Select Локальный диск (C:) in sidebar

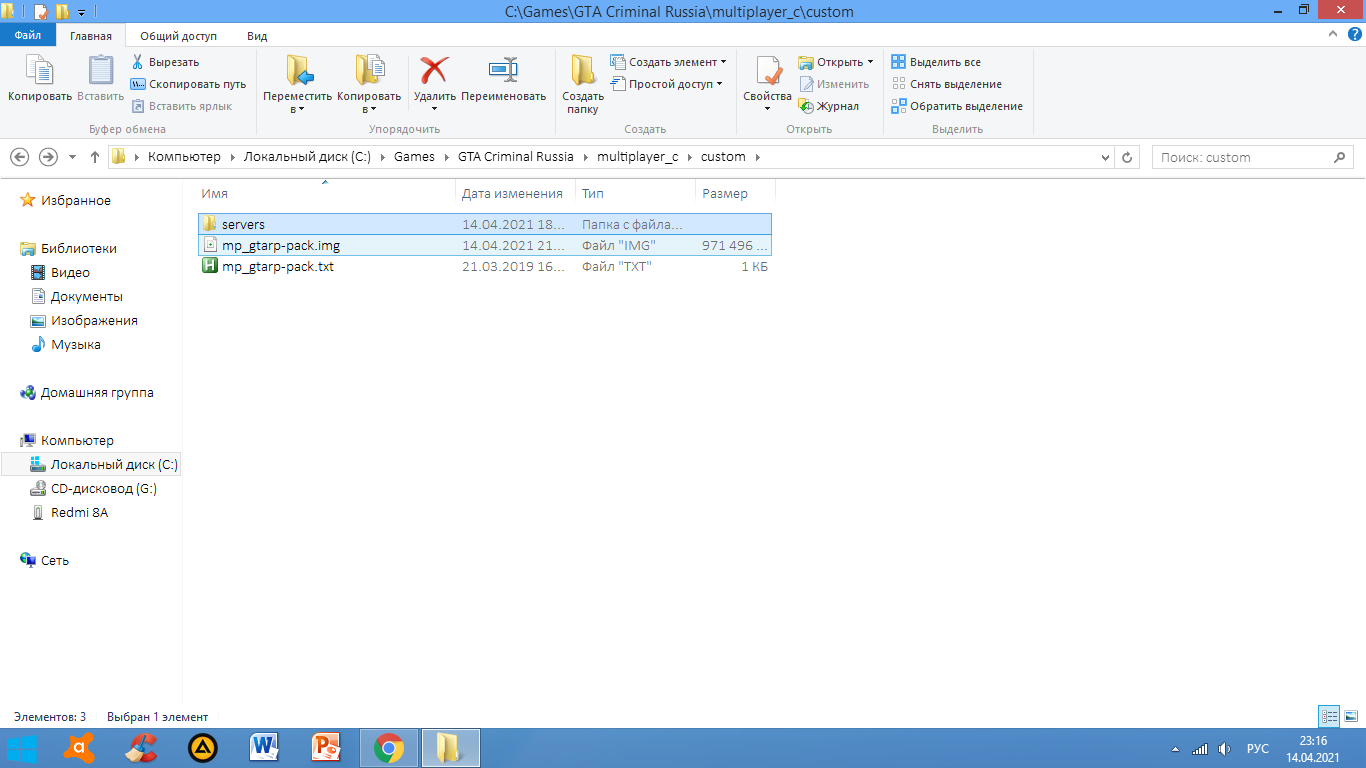pos(91,464)
